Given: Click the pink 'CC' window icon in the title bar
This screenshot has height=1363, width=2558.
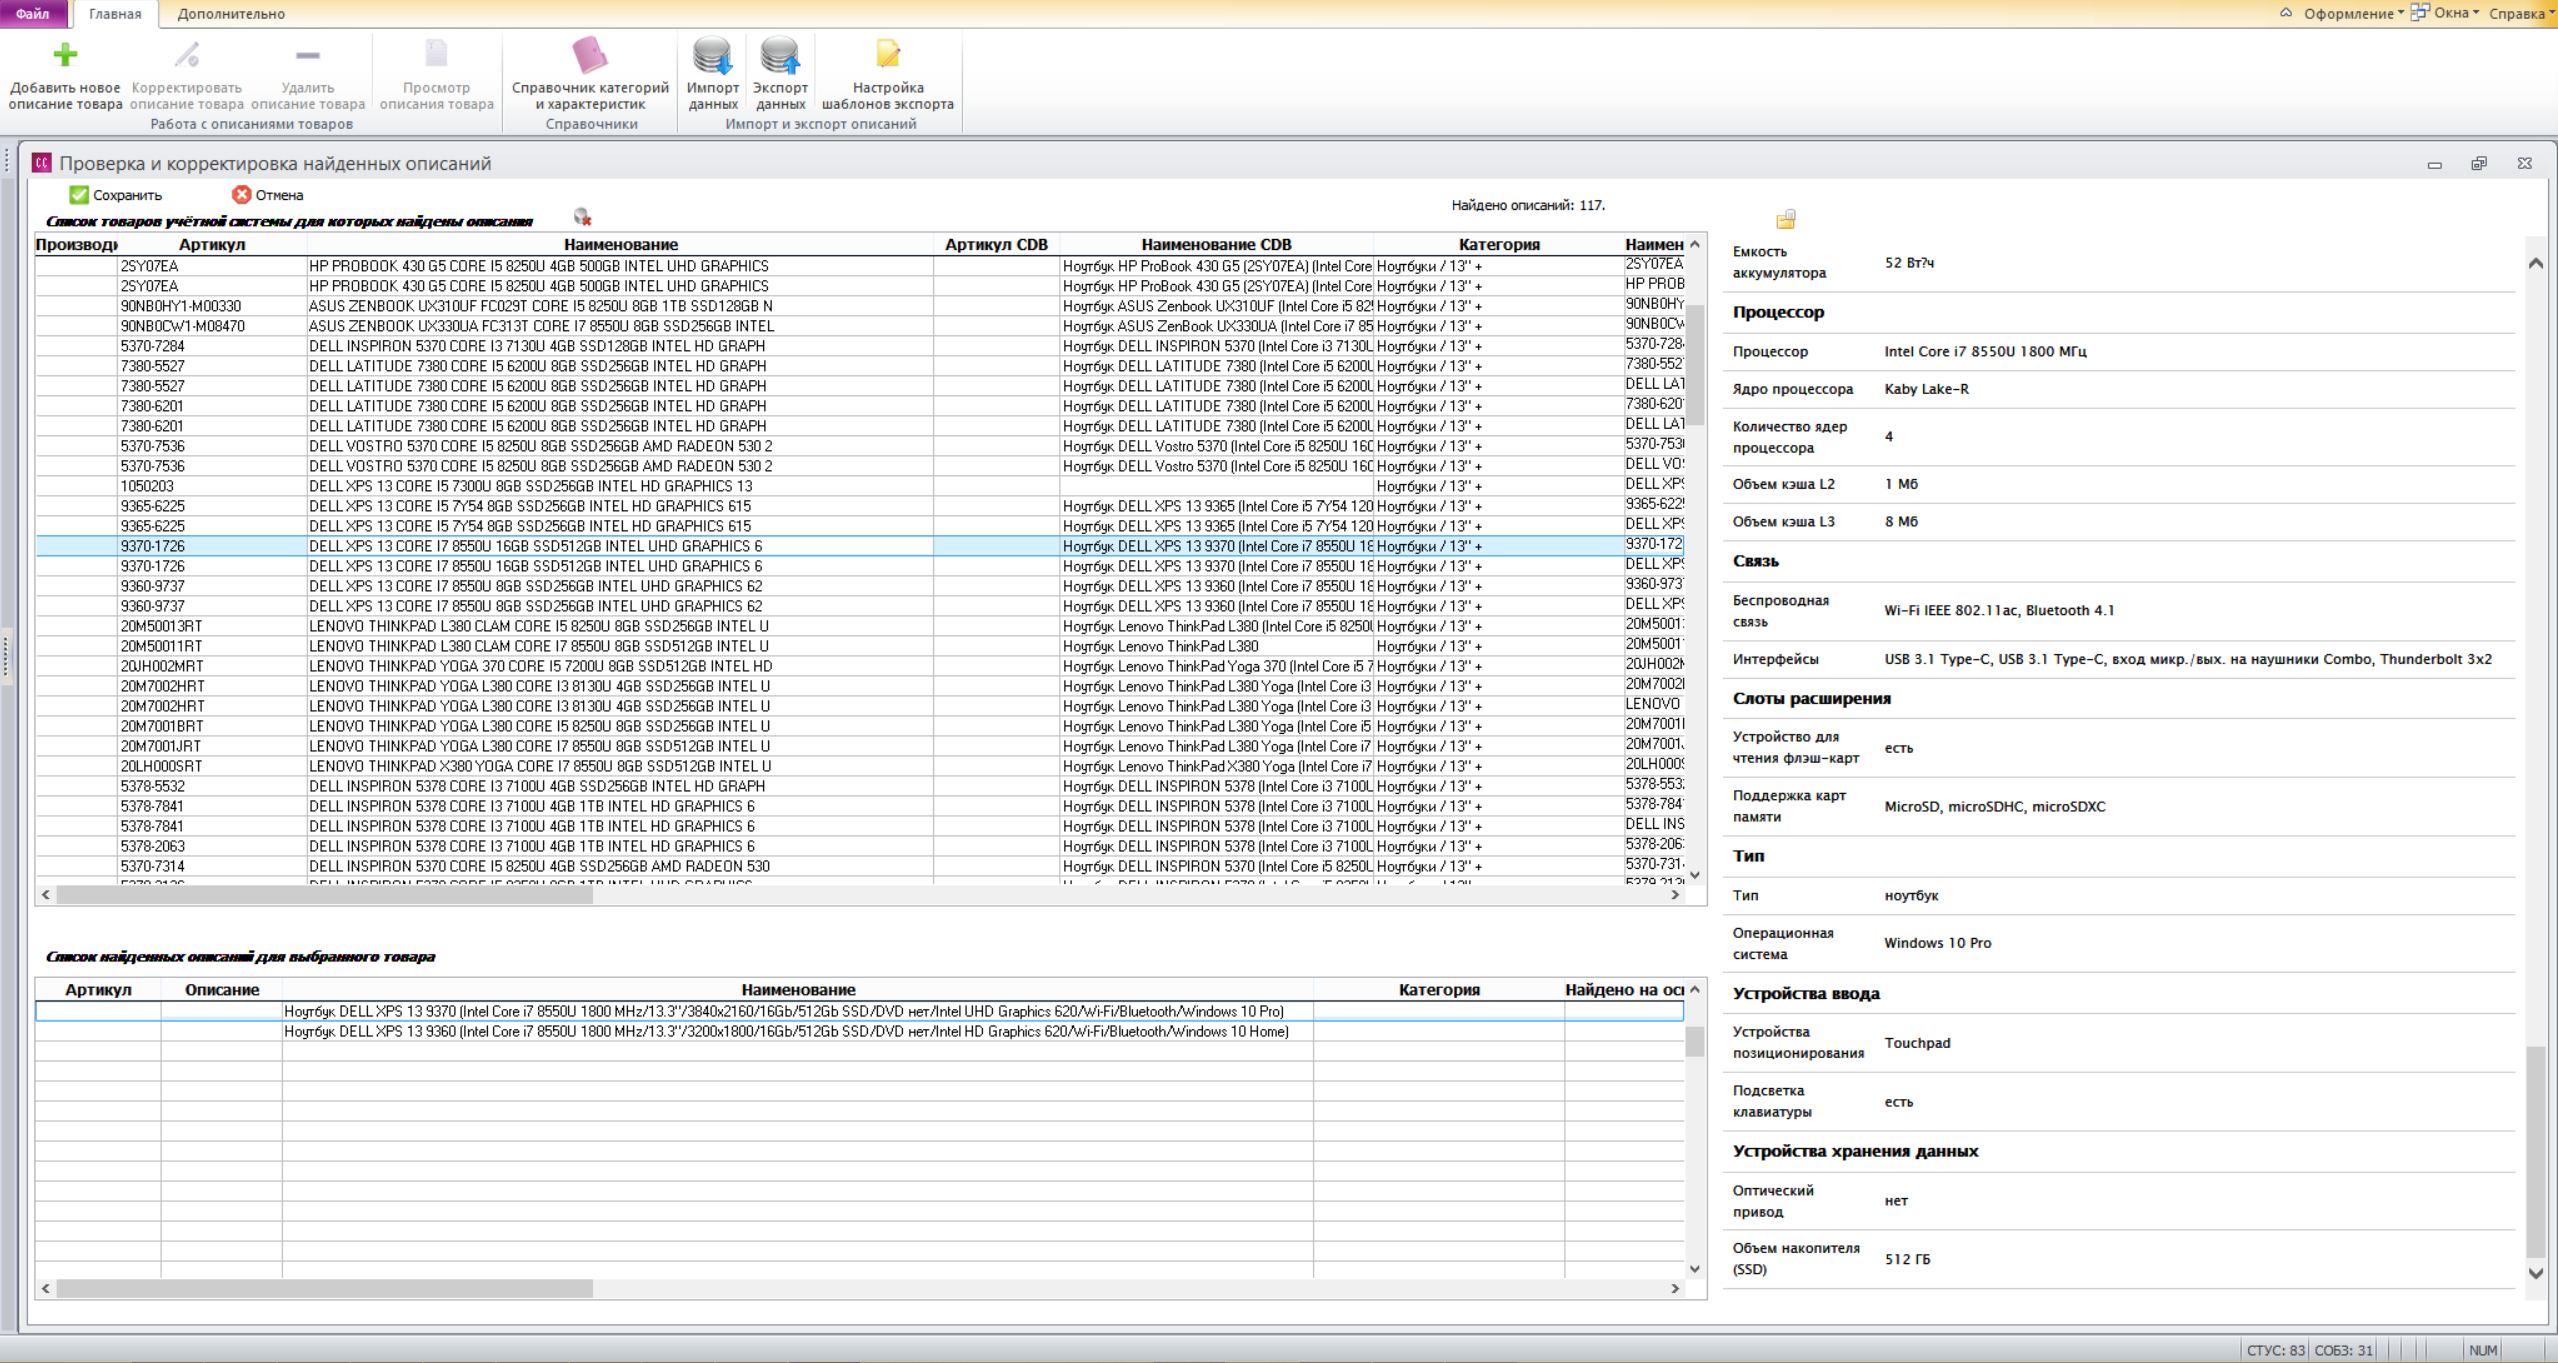Looking at the screenshot, I should pyautogui.click(x=41, y=163).
